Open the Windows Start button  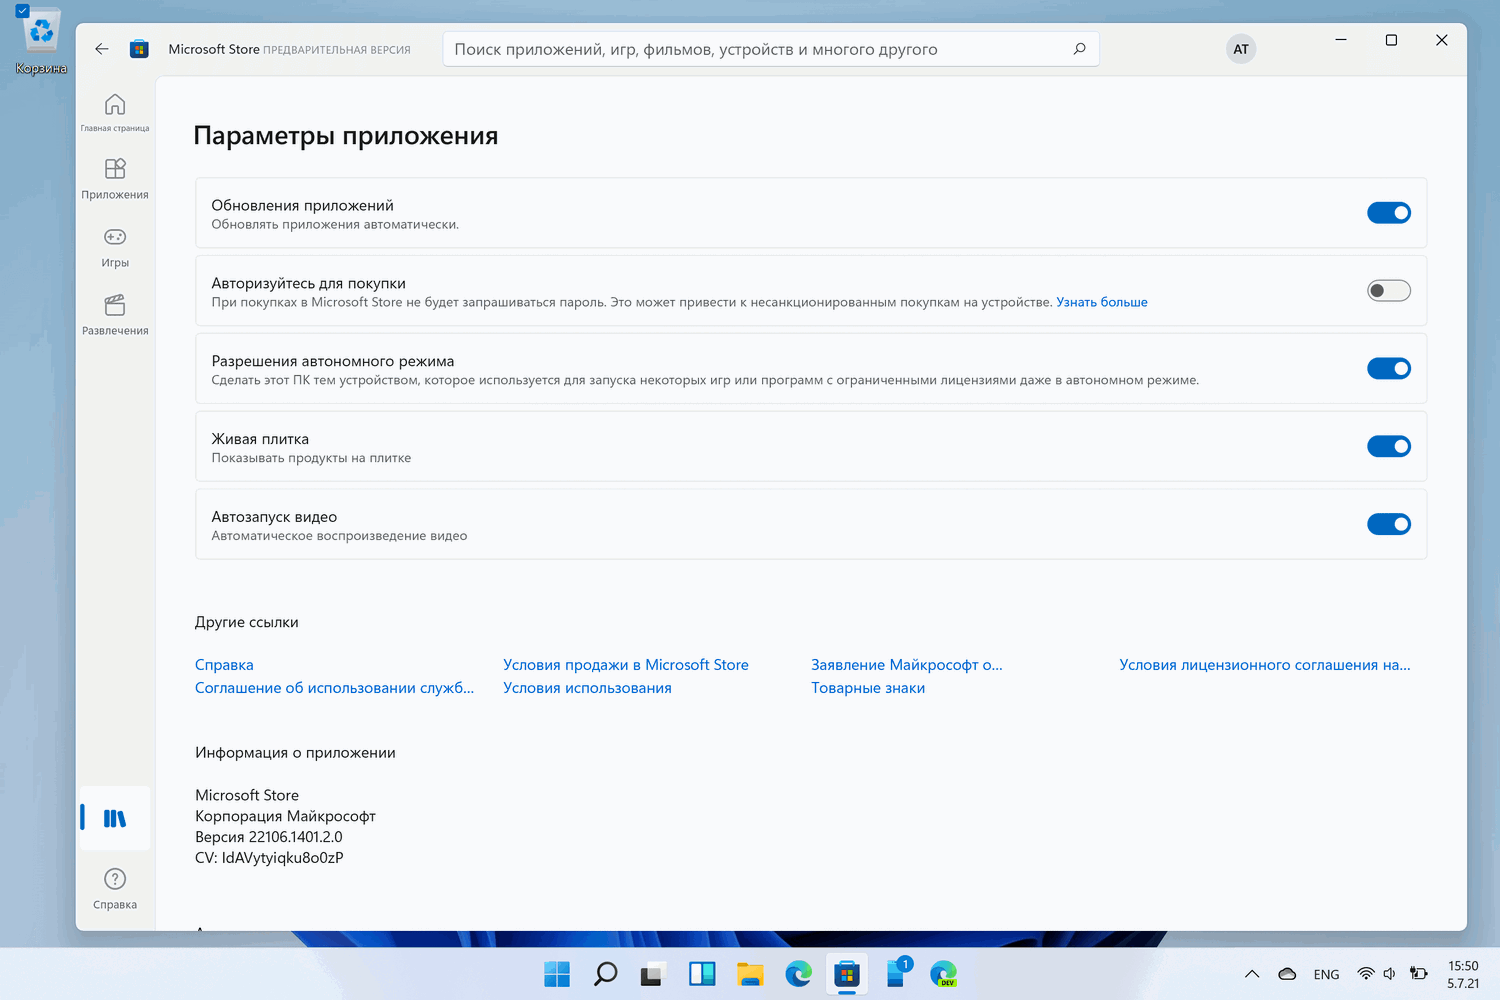pyautogui.click(x=557, y=974)
